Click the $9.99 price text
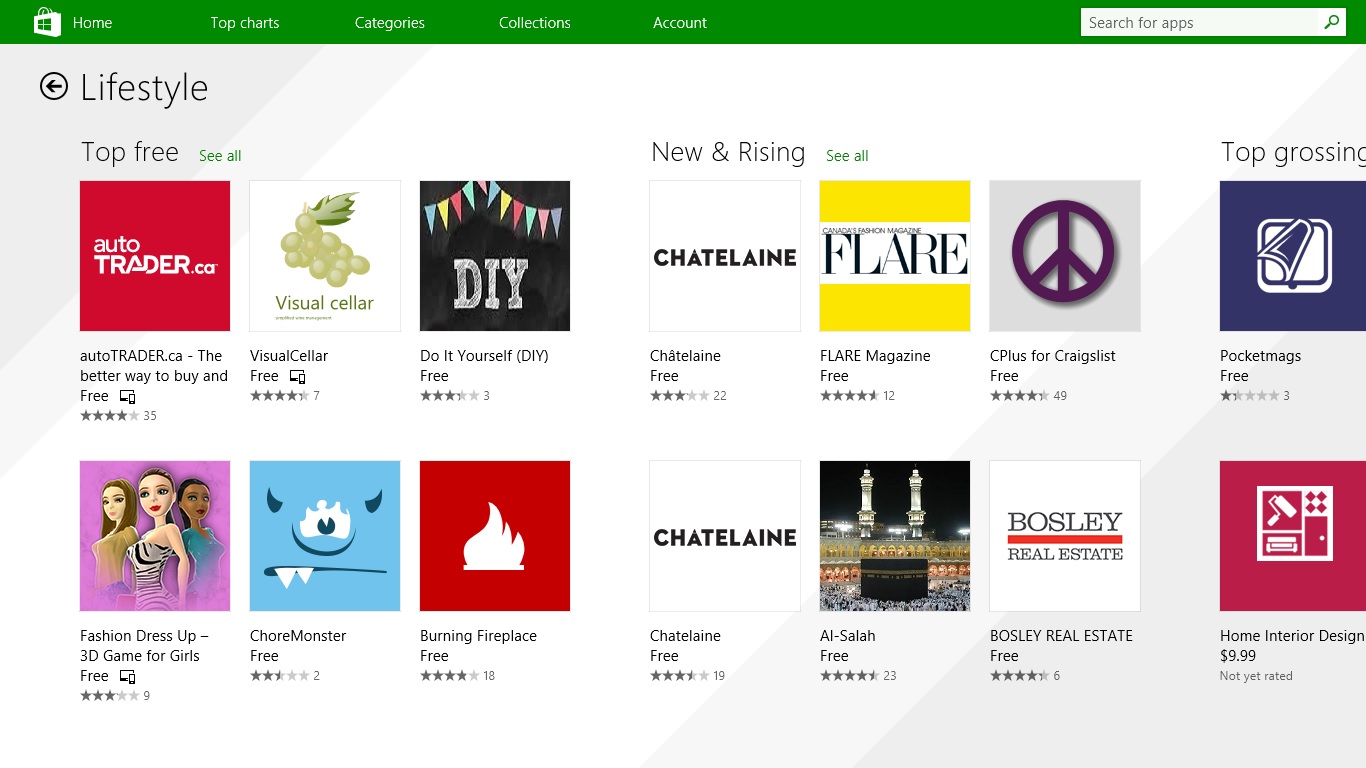The width and height of the screenshot is (1366, 768). pos(1238,656)
